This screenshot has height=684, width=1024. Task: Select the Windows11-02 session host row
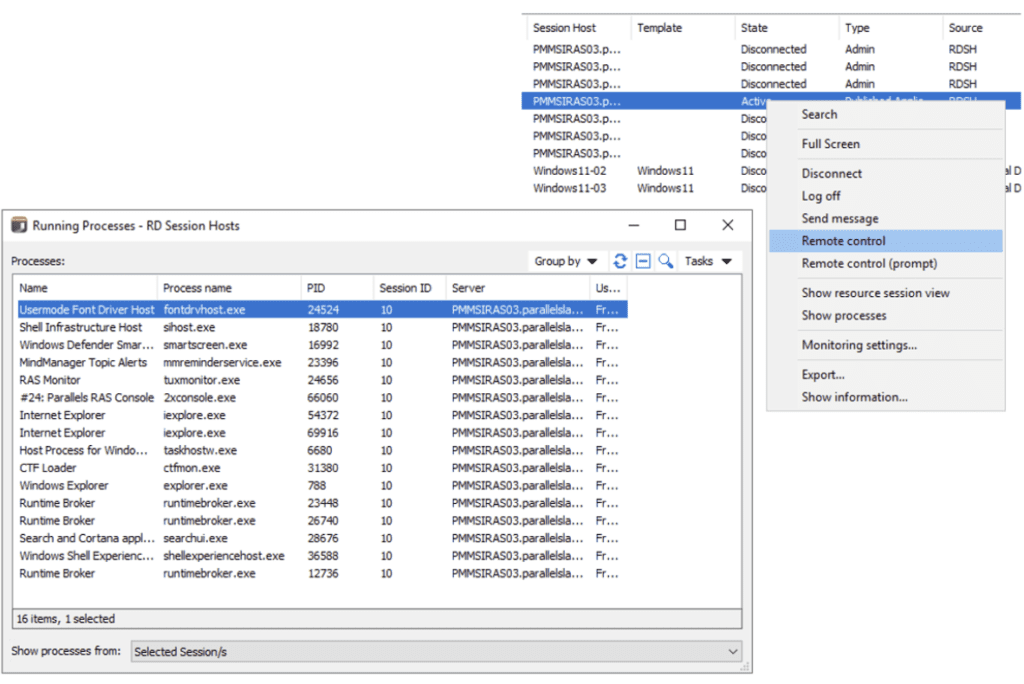pos(569,171)
